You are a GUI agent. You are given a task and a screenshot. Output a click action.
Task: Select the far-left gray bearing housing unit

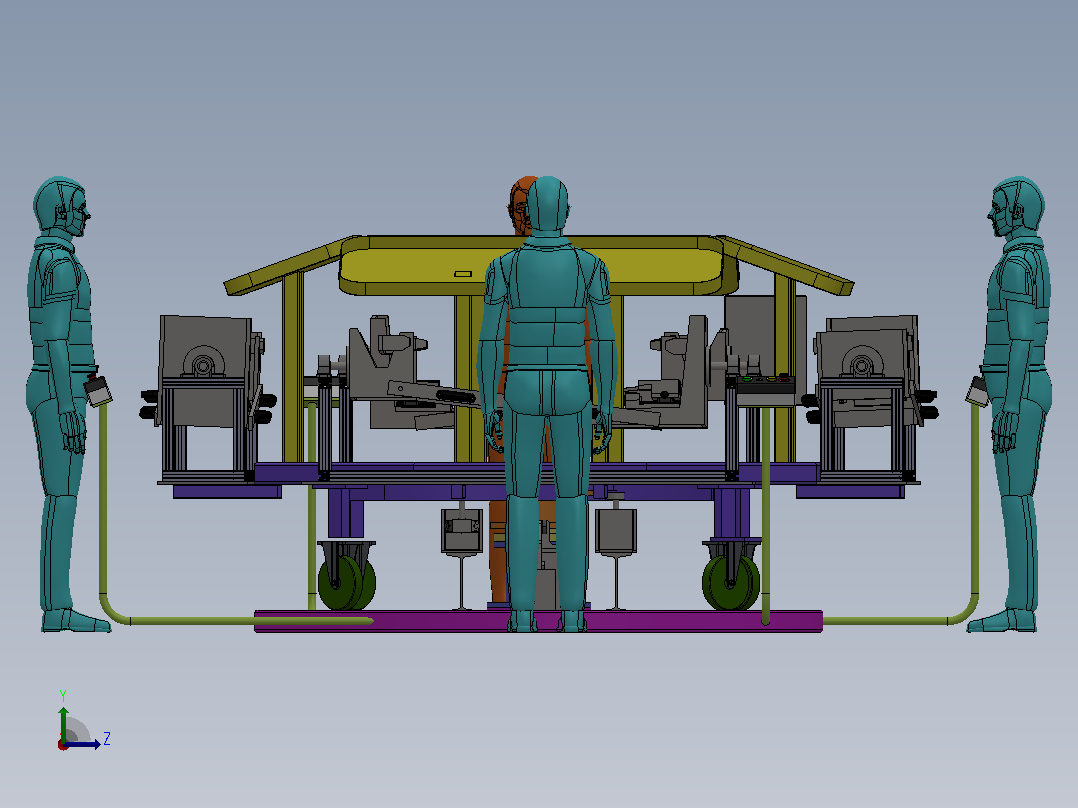tap(206, 371)
